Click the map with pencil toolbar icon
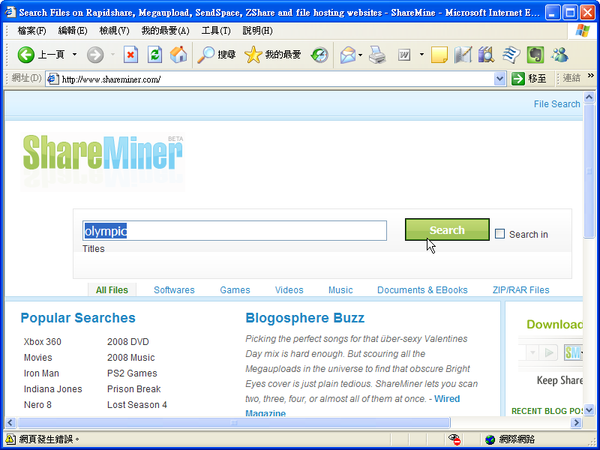The image size is (600, 450). coord(463,55)
